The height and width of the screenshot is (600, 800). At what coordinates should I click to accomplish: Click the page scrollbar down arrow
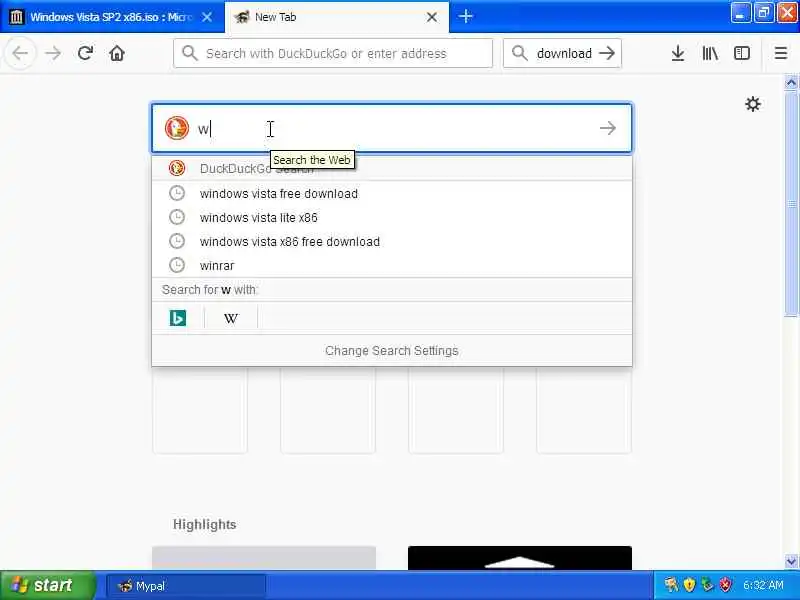point(791,561)
